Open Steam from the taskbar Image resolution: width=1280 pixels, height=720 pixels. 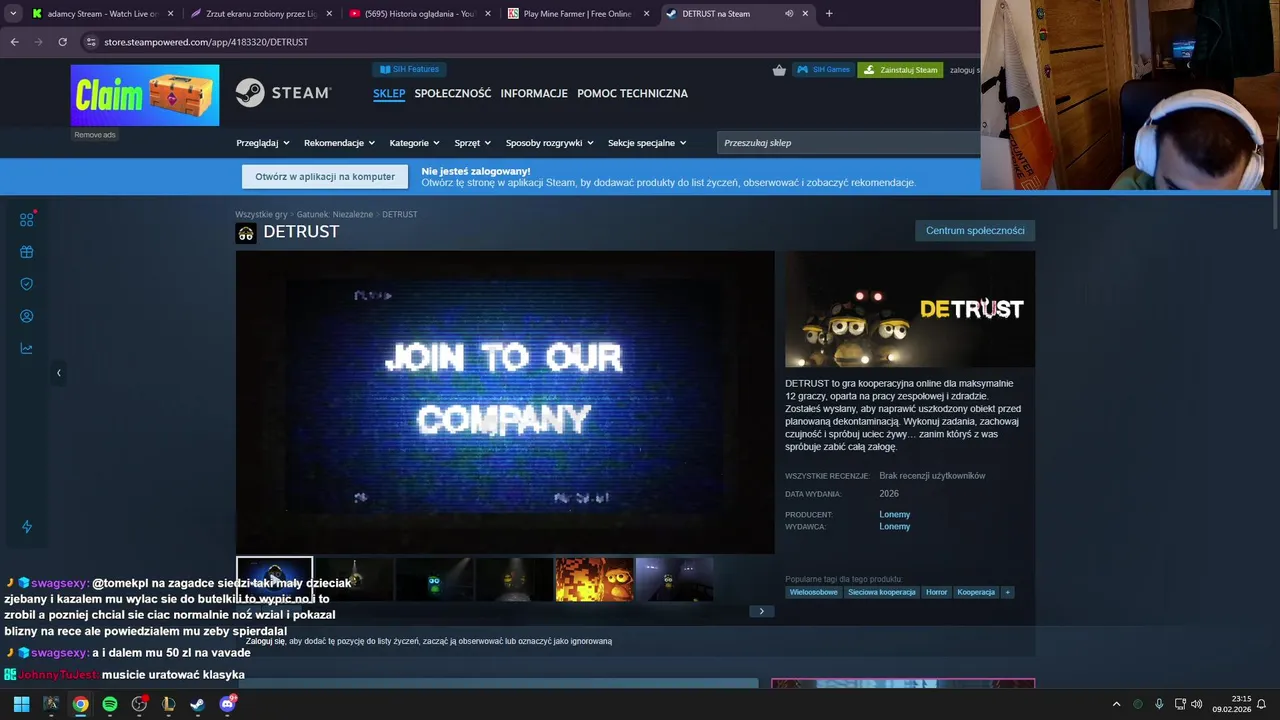198,704
